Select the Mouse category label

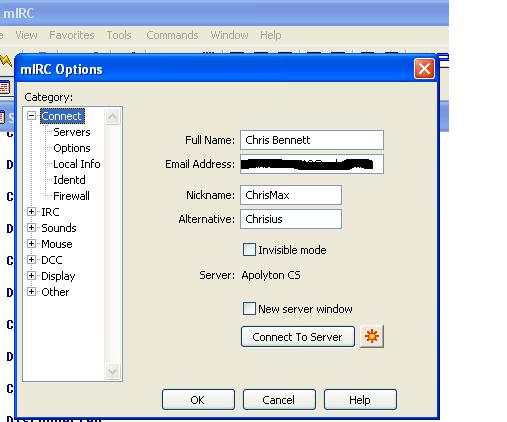pos(57,244)
